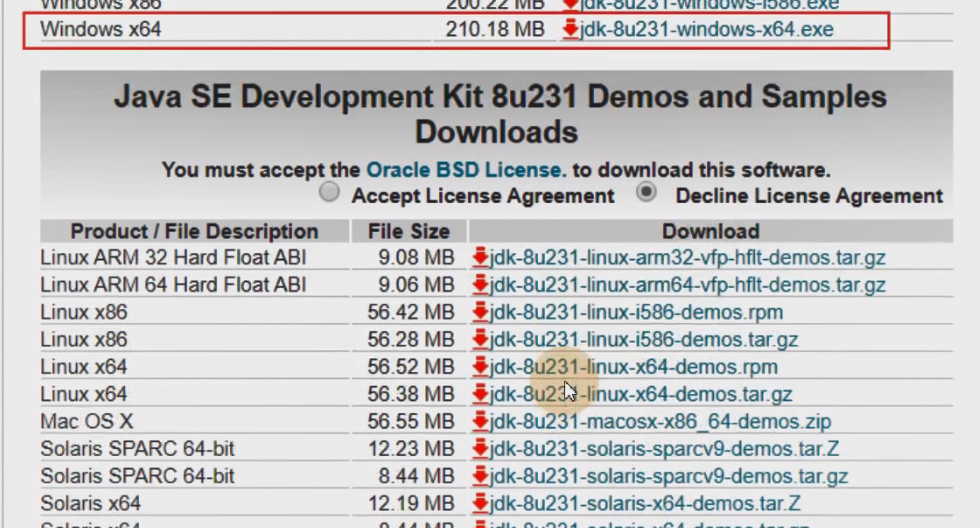The width and height of the screenshot is (980, 528).
Task: Click download arrow icon for linux-i586-demos.tar.gz
Action: [480, 339]
